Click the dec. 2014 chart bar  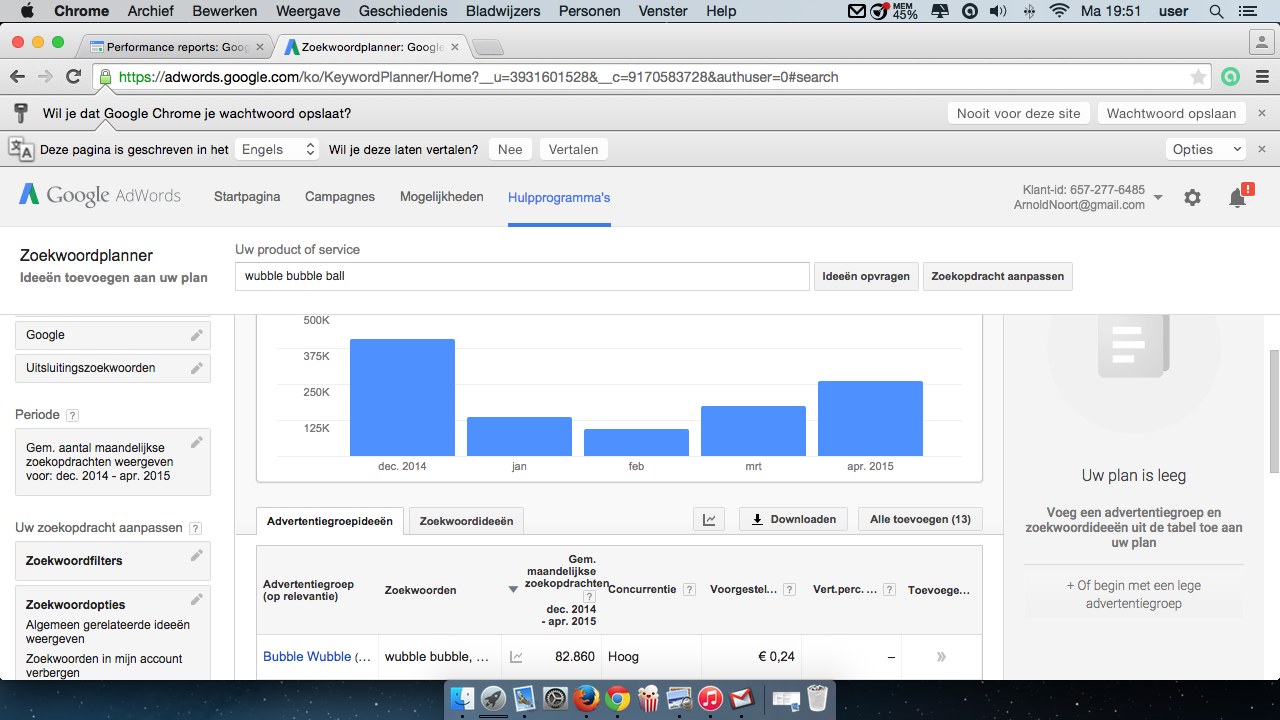pos(402,398)
